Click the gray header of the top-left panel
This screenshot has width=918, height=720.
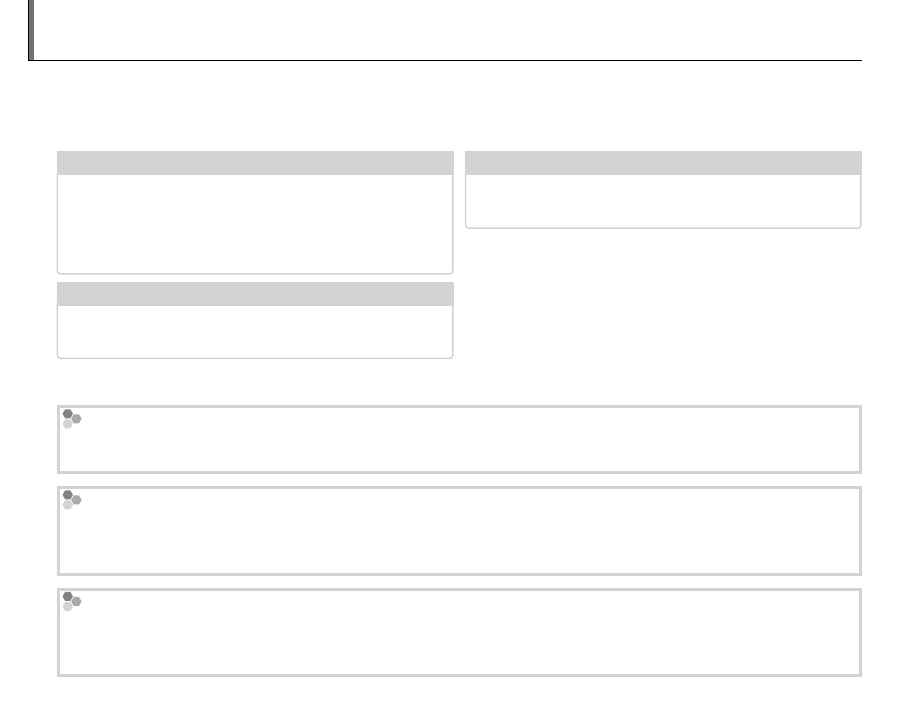[255, 163]
